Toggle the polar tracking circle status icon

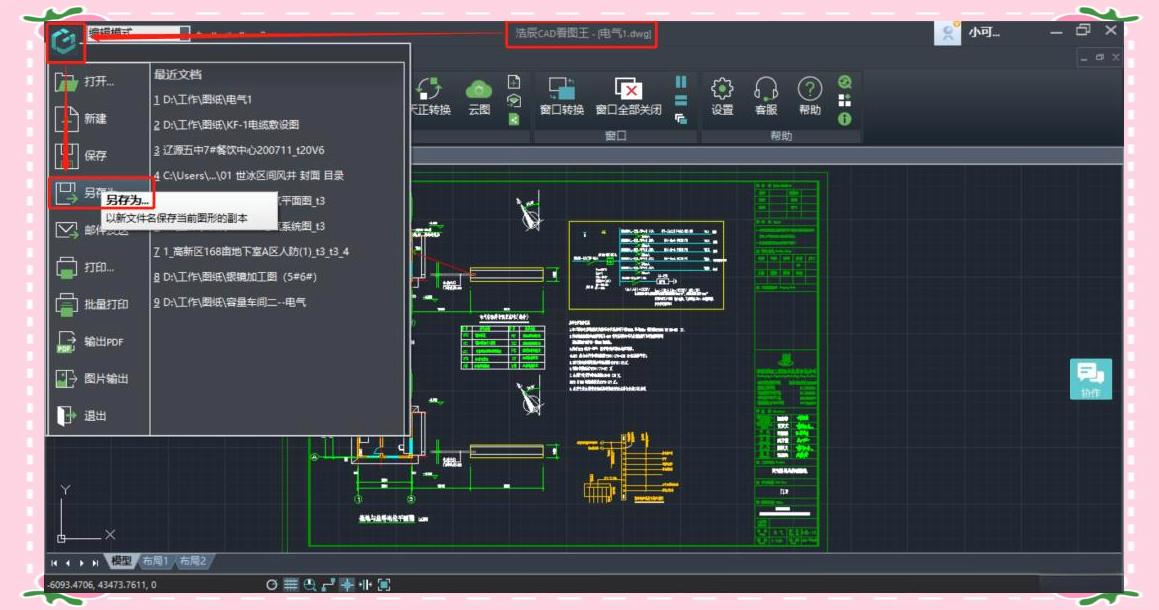271,585
